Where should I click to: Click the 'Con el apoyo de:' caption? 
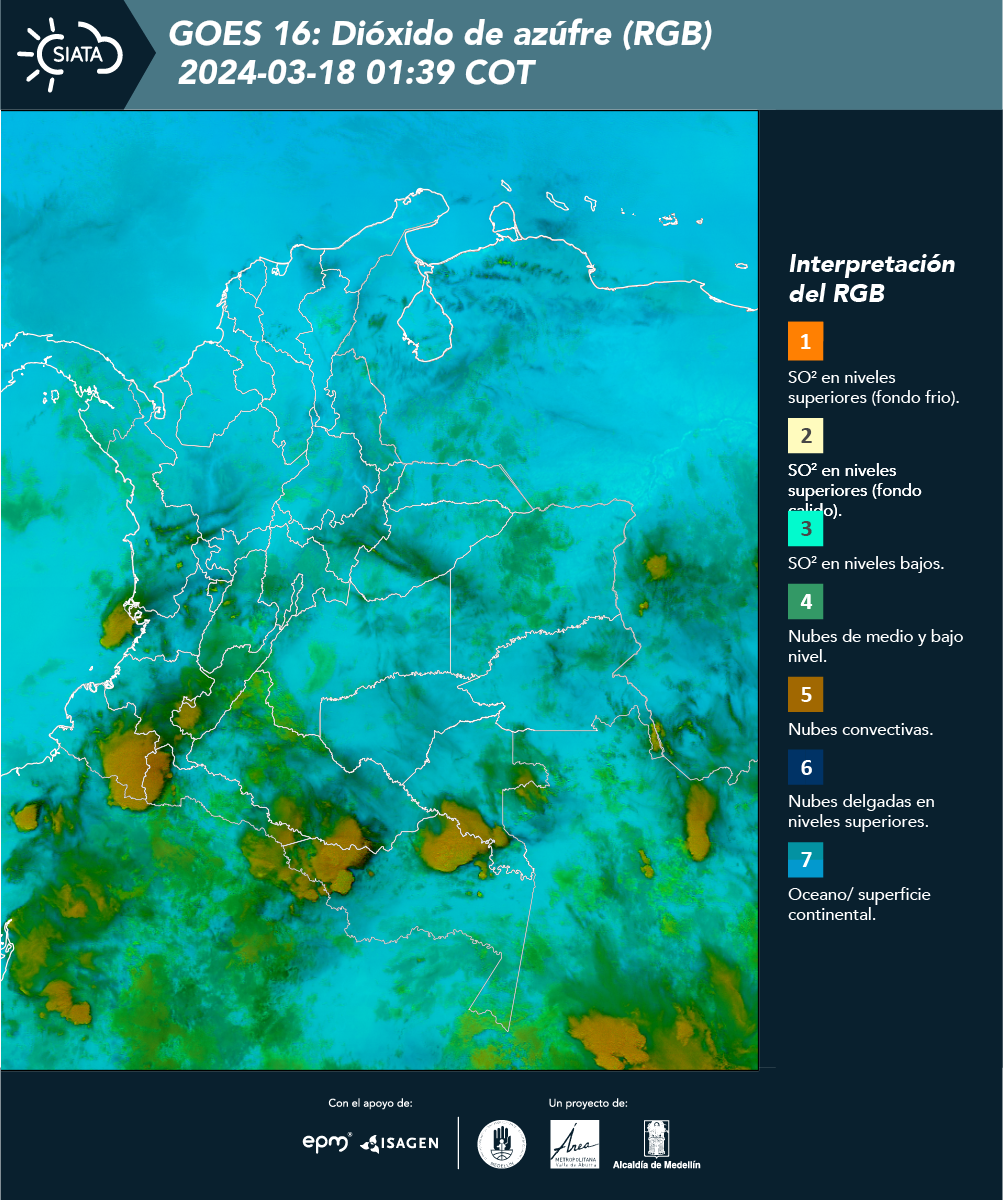pos(370,1103)
